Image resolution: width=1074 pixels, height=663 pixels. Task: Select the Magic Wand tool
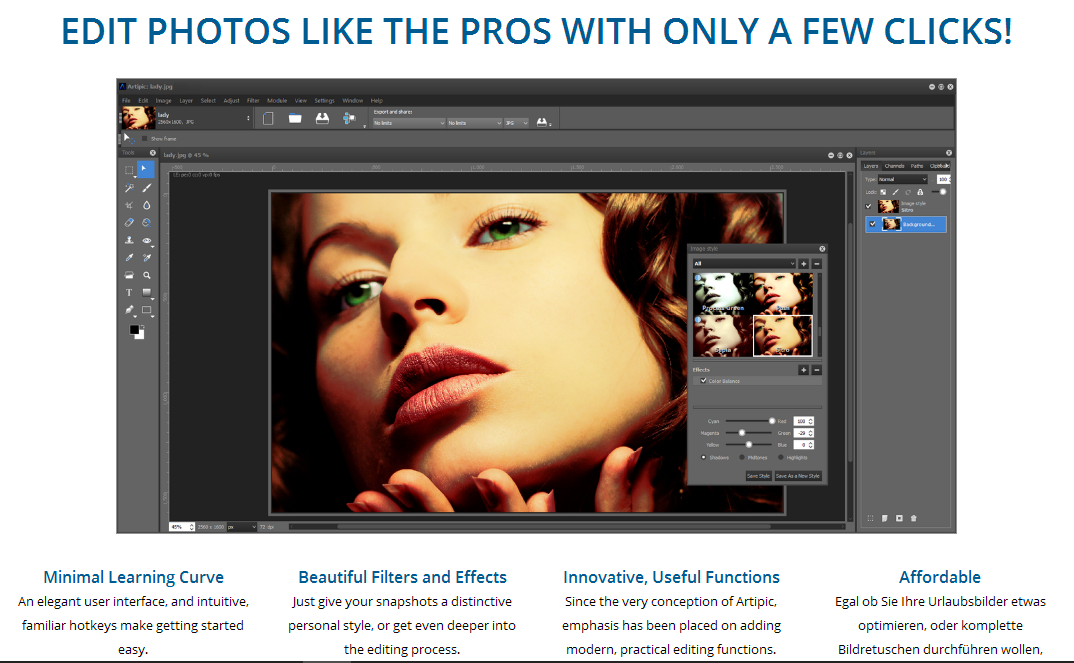pos(129,188)
